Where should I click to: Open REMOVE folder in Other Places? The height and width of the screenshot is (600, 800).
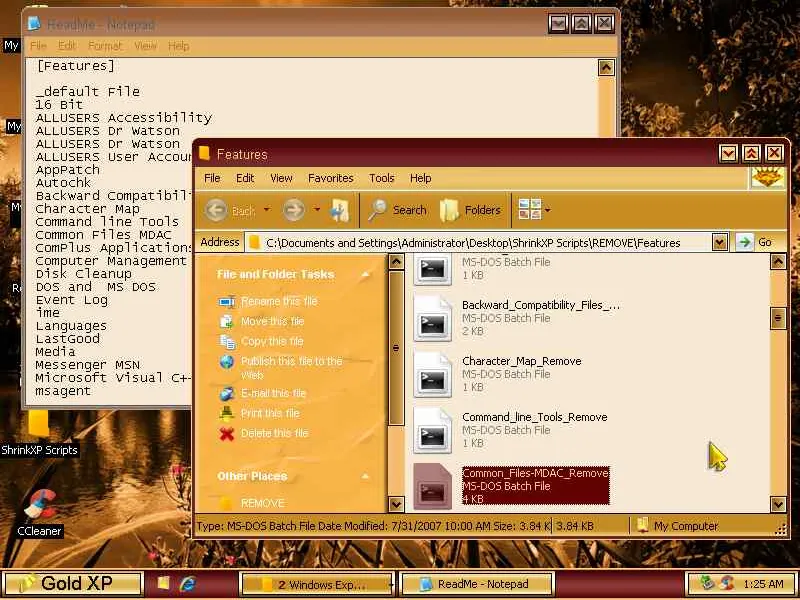[262, 504]
